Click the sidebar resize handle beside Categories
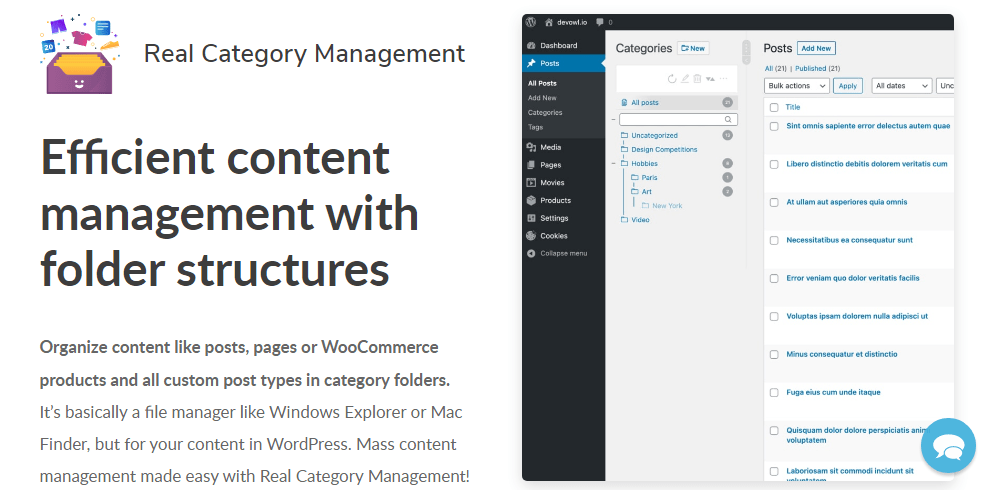Image resolution: width=993 pixels, height=490 pixels. [x=746, y=53]
